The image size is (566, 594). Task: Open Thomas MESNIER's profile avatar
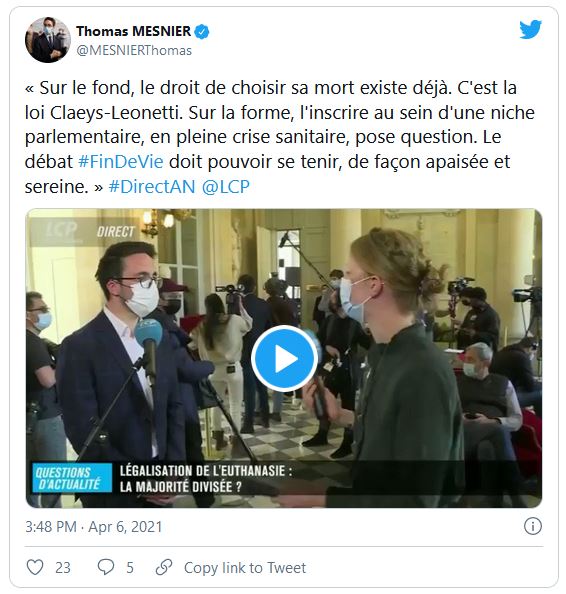click(x=48, y=40)
